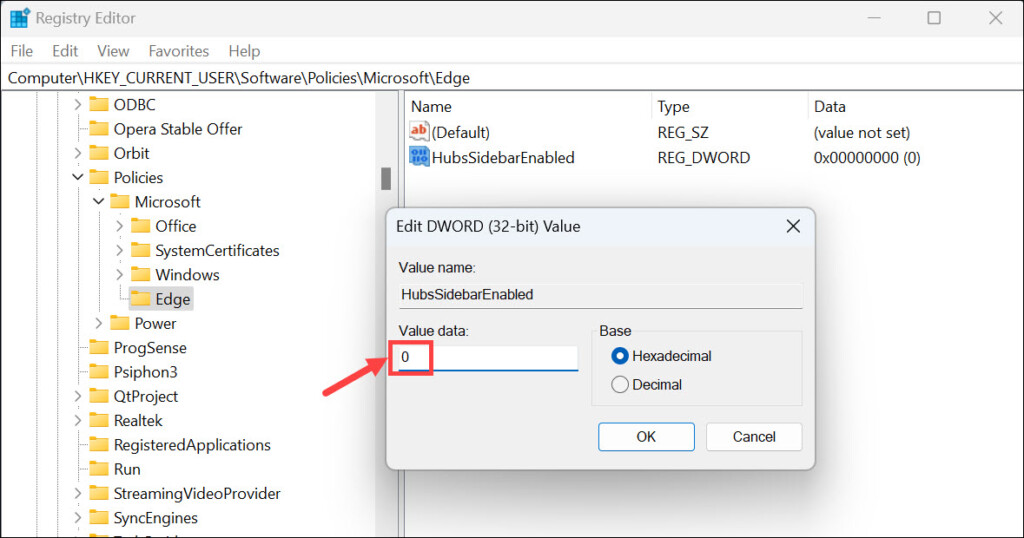Click the RegisteredApplications folder icon
Screen dimensions: 1024x538
99,445
